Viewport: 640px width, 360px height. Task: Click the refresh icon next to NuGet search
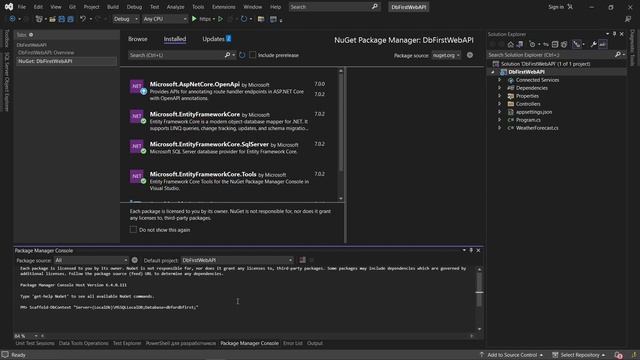coord(242,55)
